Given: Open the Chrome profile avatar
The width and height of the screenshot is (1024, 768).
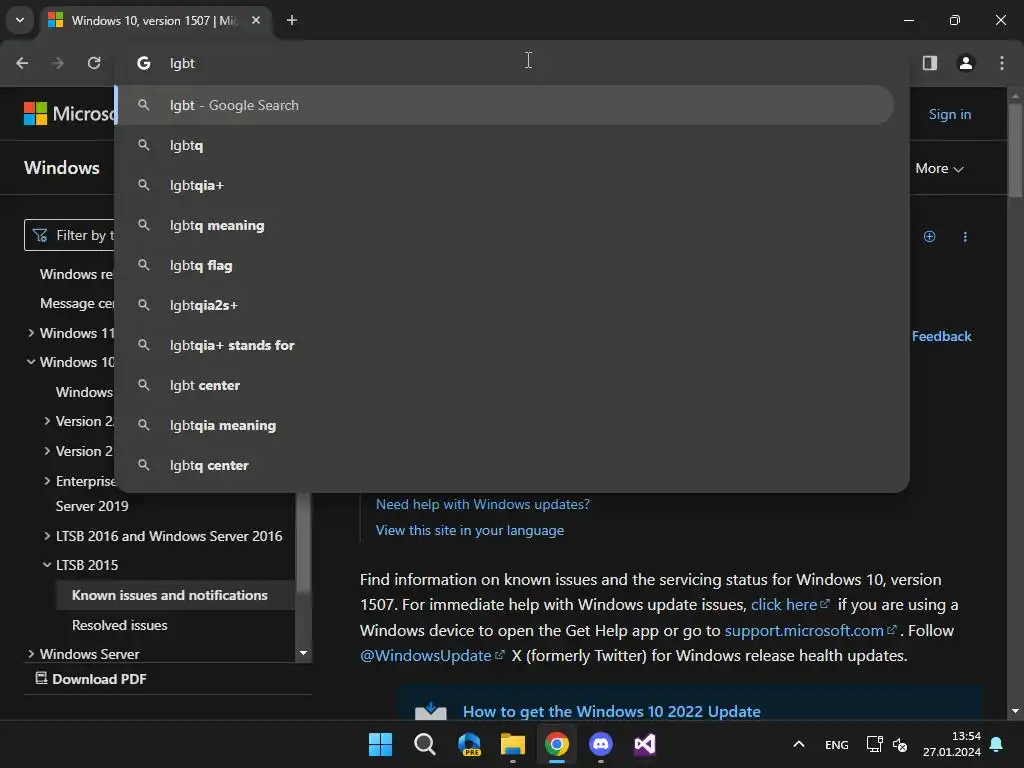Looking at the screenshot, I should (966, 63).
